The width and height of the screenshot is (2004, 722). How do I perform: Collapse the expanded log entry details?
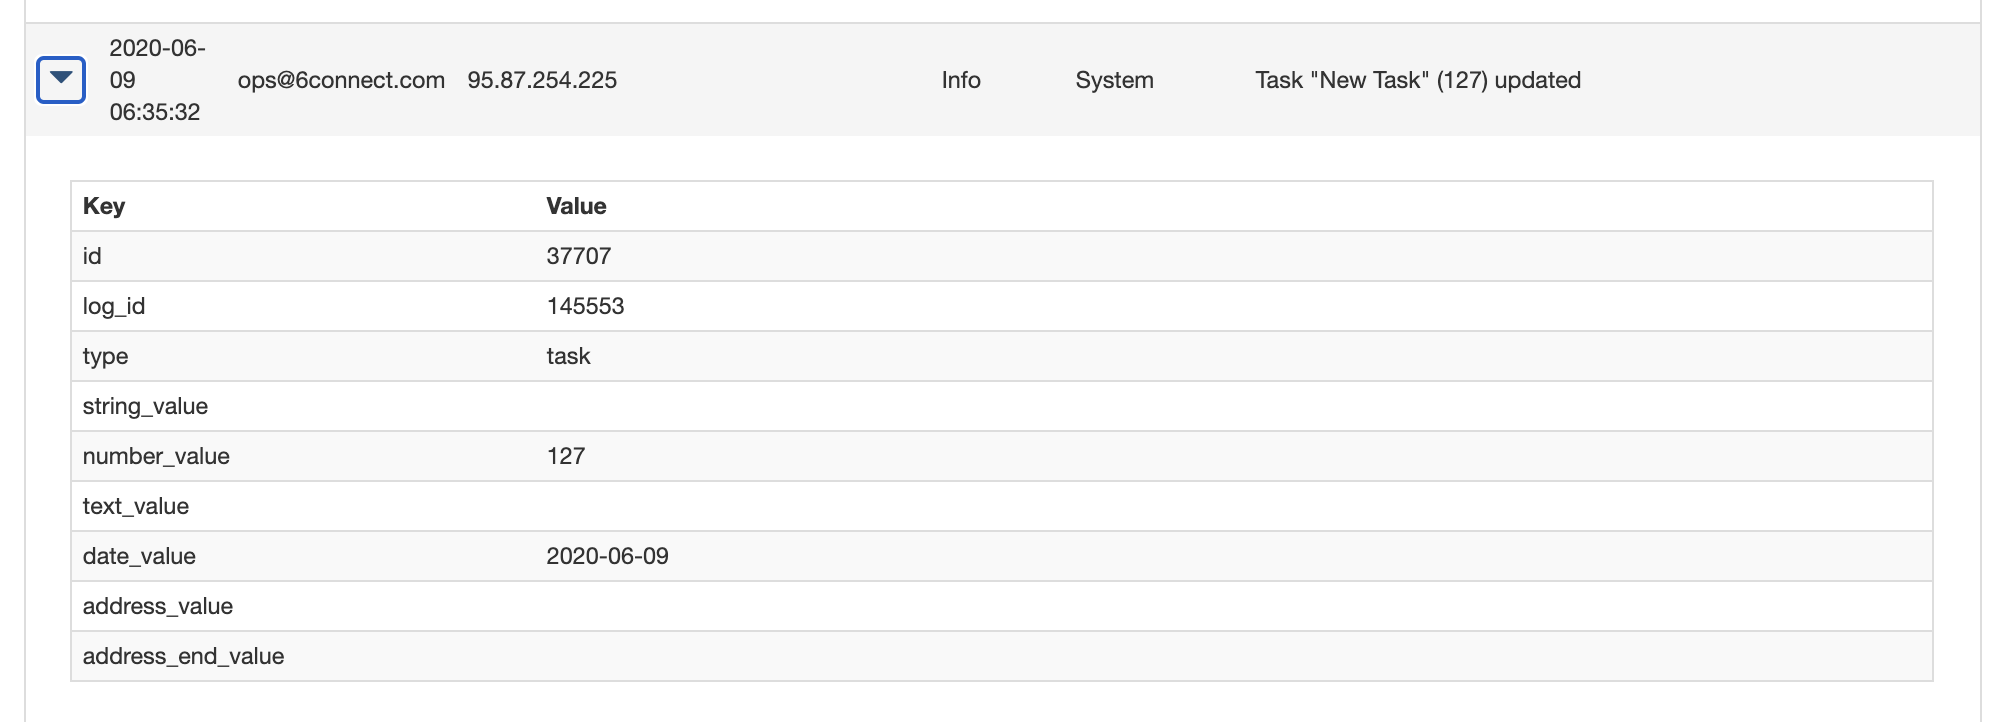pyautogui.click(x=61, y=80)
